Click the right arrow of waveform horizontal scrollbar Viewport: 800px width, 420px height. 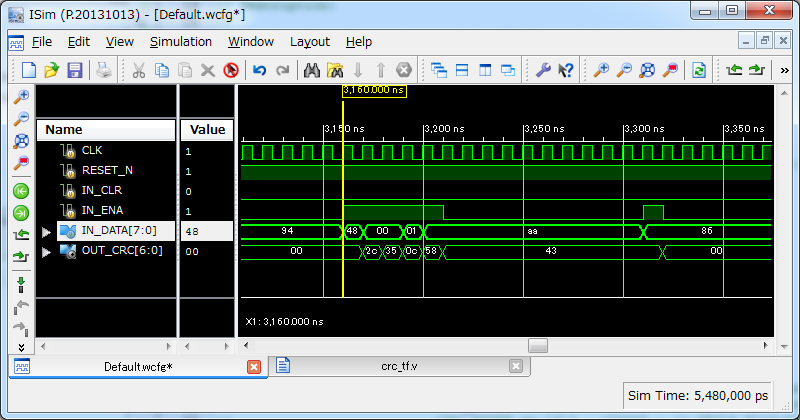point(765,345)
